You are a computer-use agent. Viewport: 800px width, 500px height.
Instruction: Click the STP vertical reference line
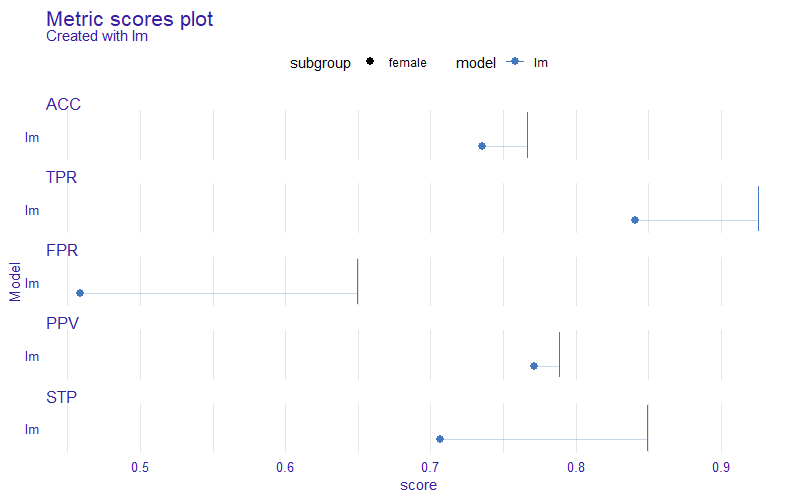click(x=647, y=428)
